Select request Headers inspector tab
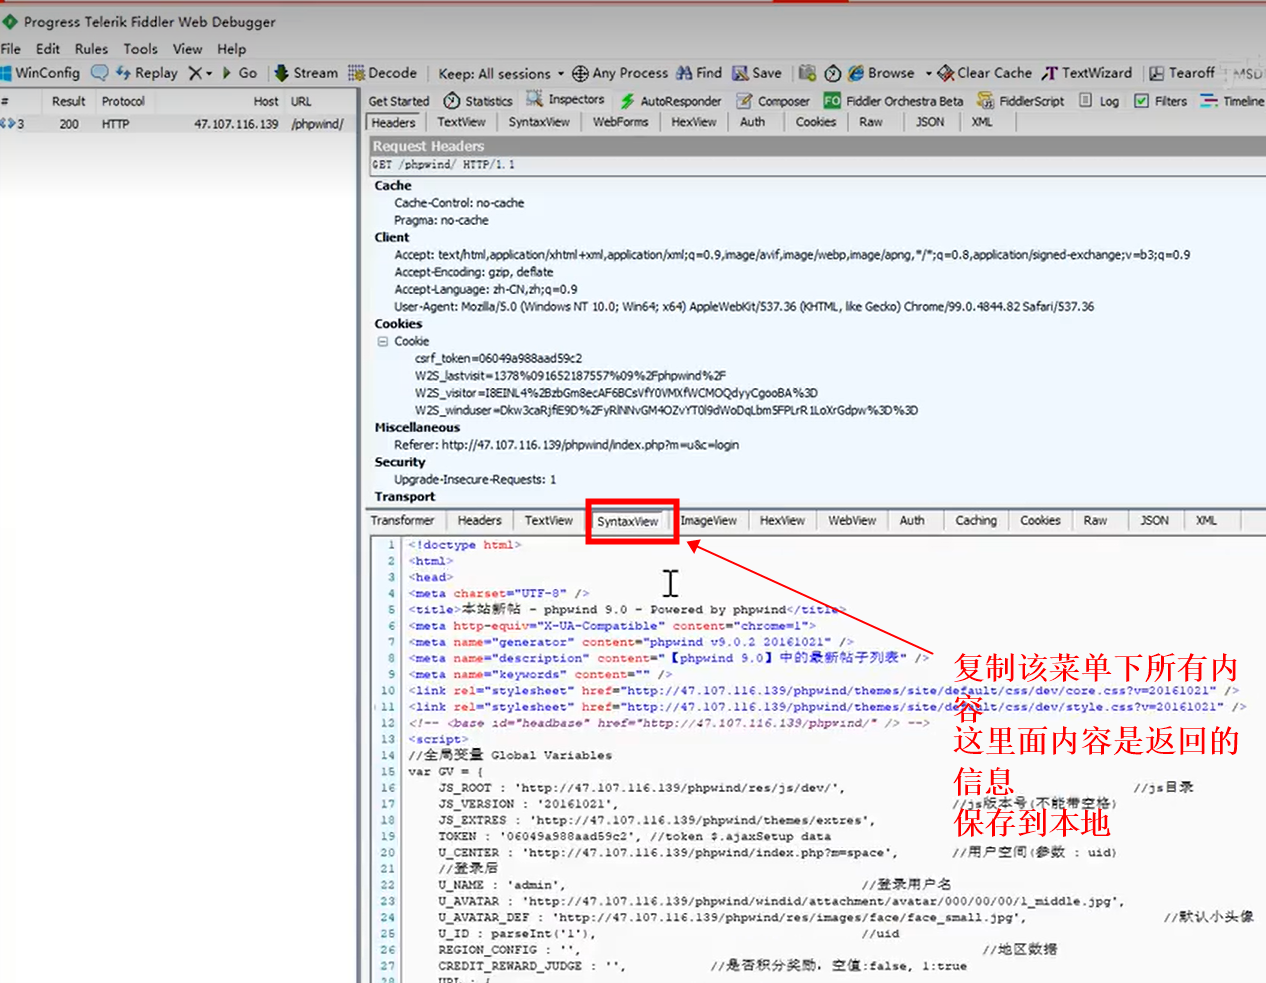This screenshot has width=1266, height=983. click(x=394, y=123)
